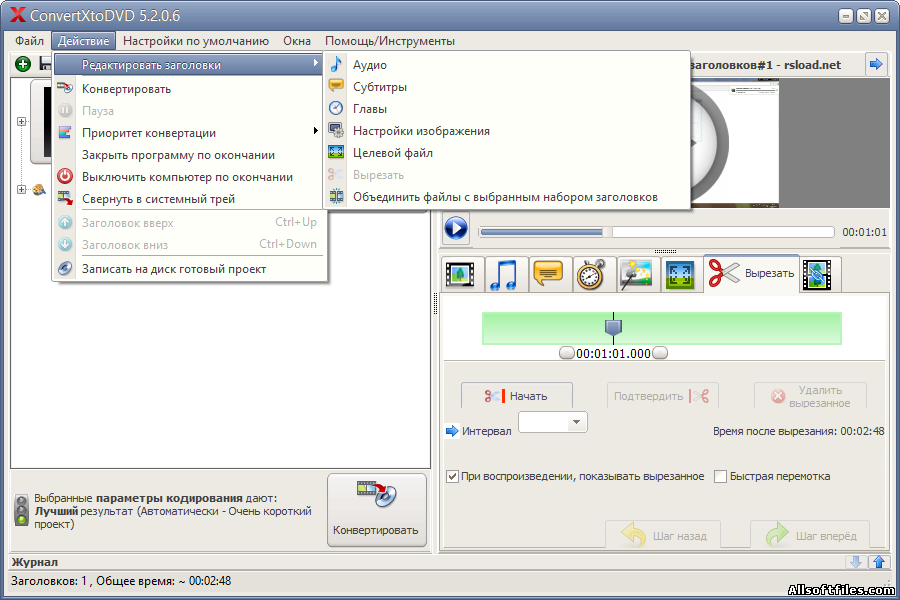This screenshot has width=900, height=600.
Task: Select Объединить файлы с выбранным набором заголовков
Action: coord(507,197)
